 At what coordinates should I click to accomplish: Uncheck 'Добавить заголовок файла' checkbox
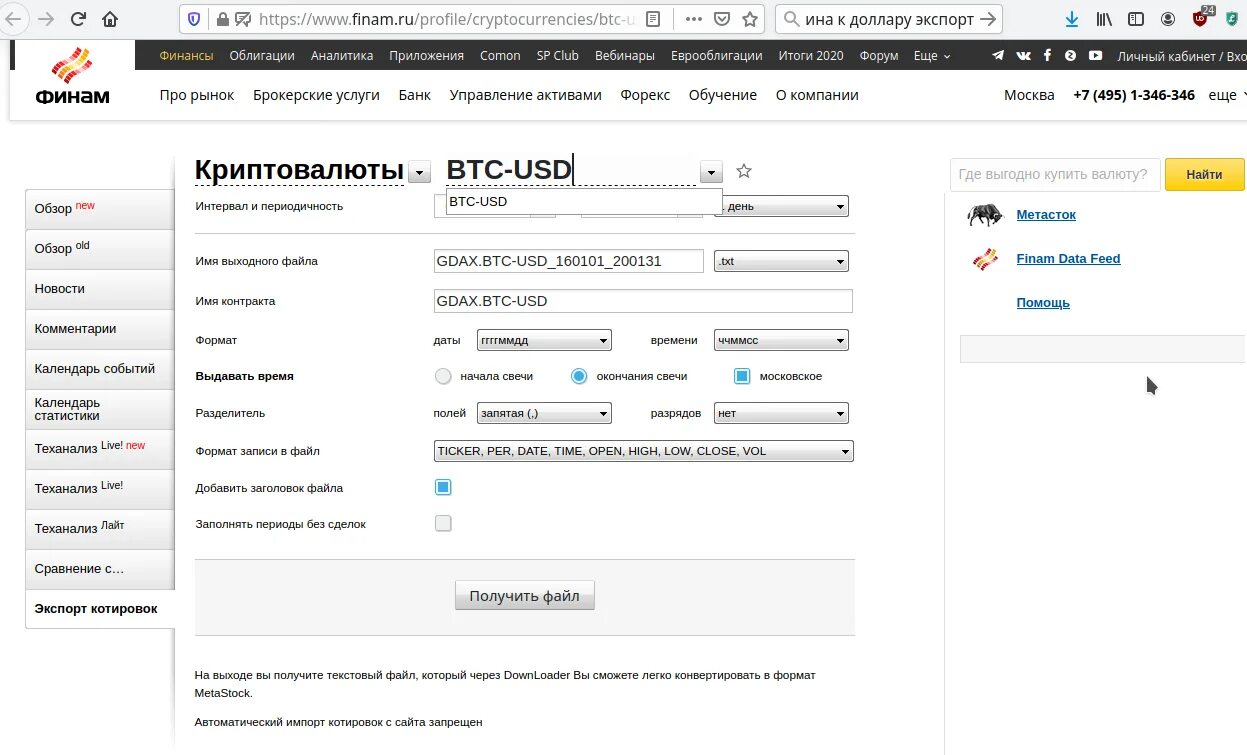click(443, 487)
